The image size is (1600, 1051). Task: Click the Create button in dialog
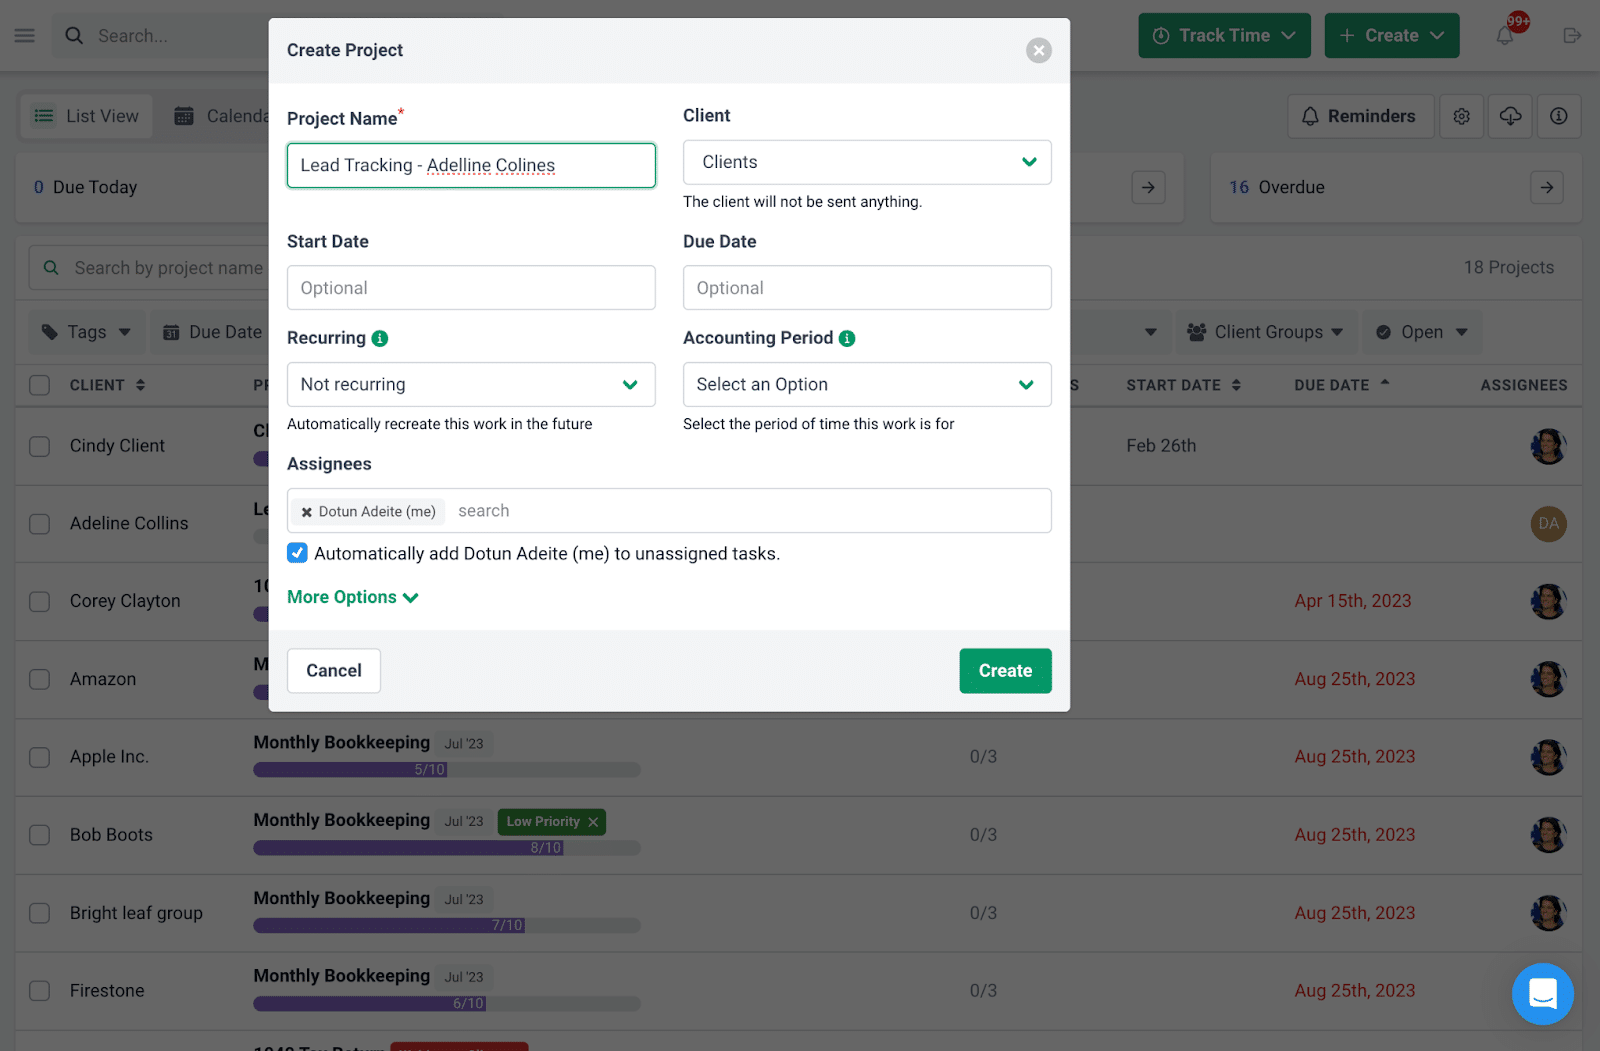pos(1005,671)
